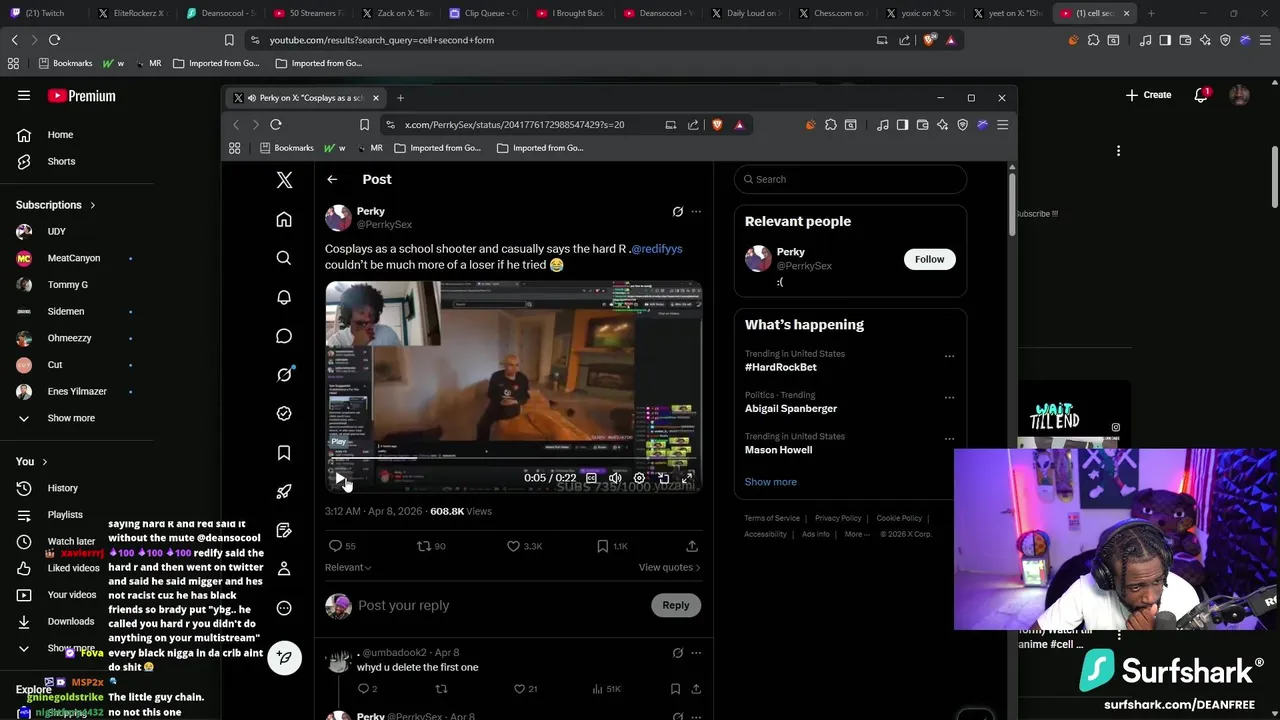Open X messages chat bubble icon
Screen dimensions: 1280x720
pyautogui.click(x=284, y=336)
